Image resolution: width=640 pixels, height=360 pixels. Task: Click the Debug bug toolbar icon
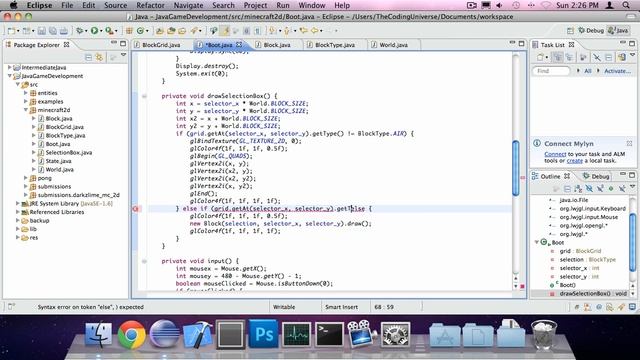click(x=80, y=31)
